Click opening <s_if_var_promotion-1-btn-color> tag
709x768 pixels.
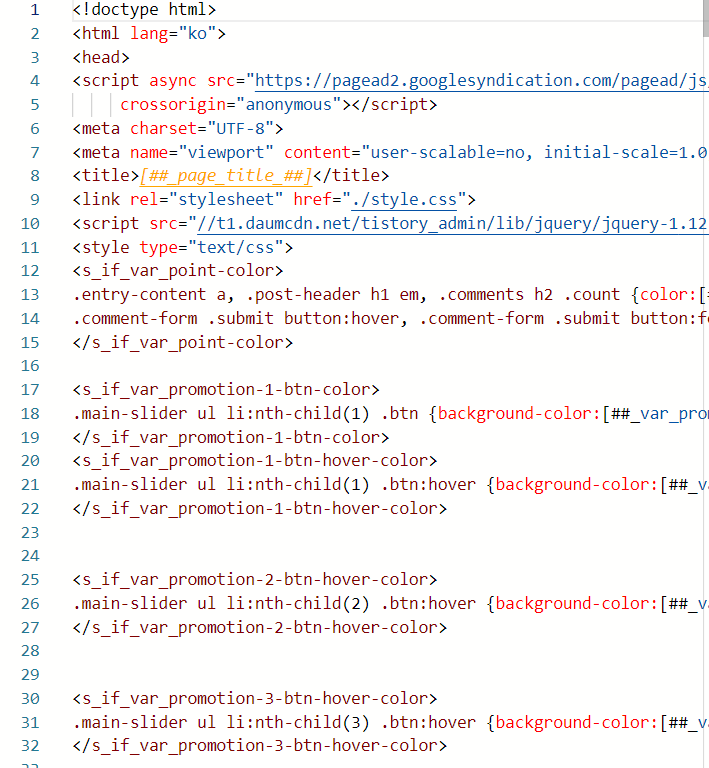coord(226,390)
